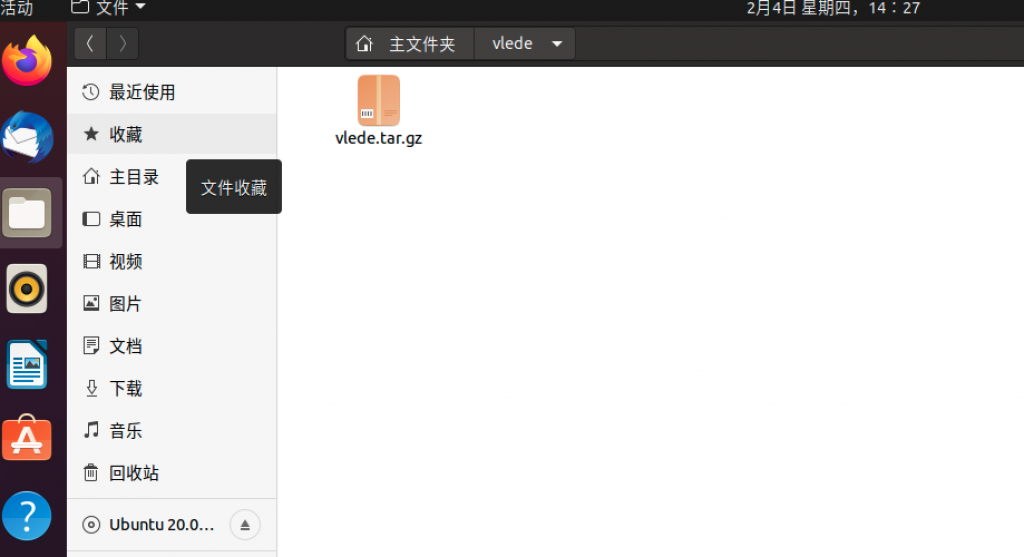Open the Files app in dock
Viewport: 1024px width, 557px height.
click(27, 213)
